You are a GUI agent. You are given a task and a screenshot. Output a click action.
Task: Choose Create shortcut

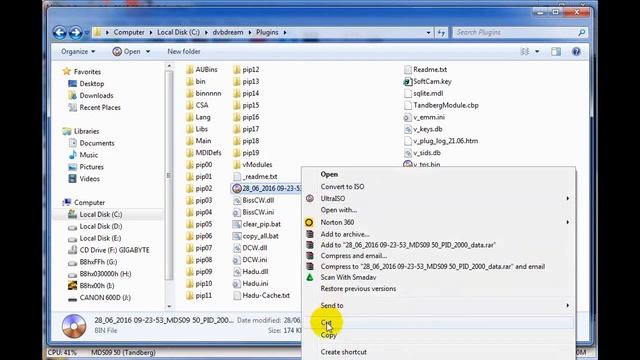[x=344, y=352]
